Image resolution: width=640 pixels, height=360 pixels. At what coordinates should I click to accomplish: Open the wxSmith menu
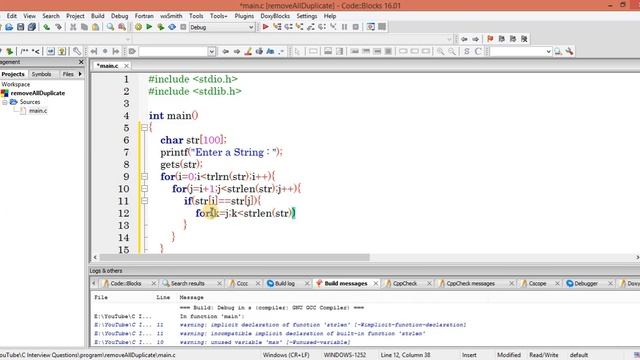(171, 16)
